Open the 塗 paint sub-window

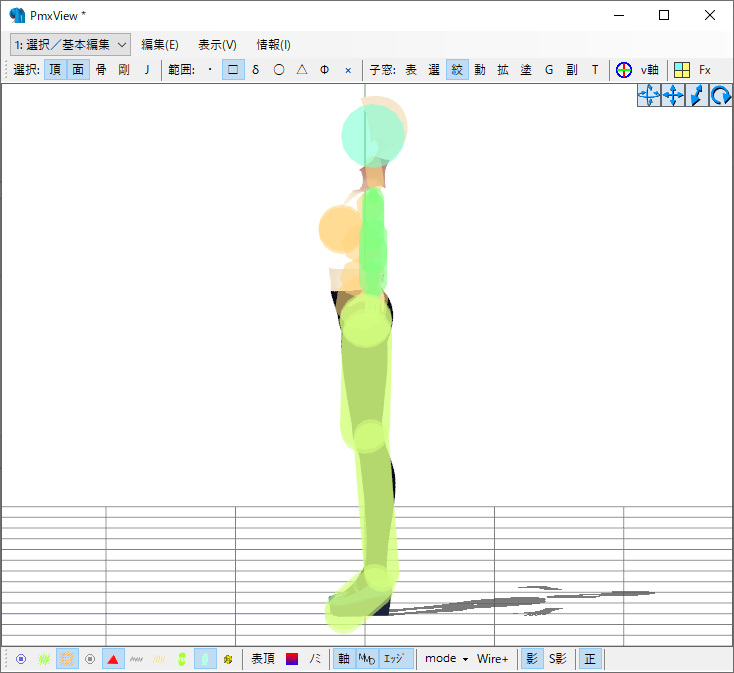click(526, 70)
